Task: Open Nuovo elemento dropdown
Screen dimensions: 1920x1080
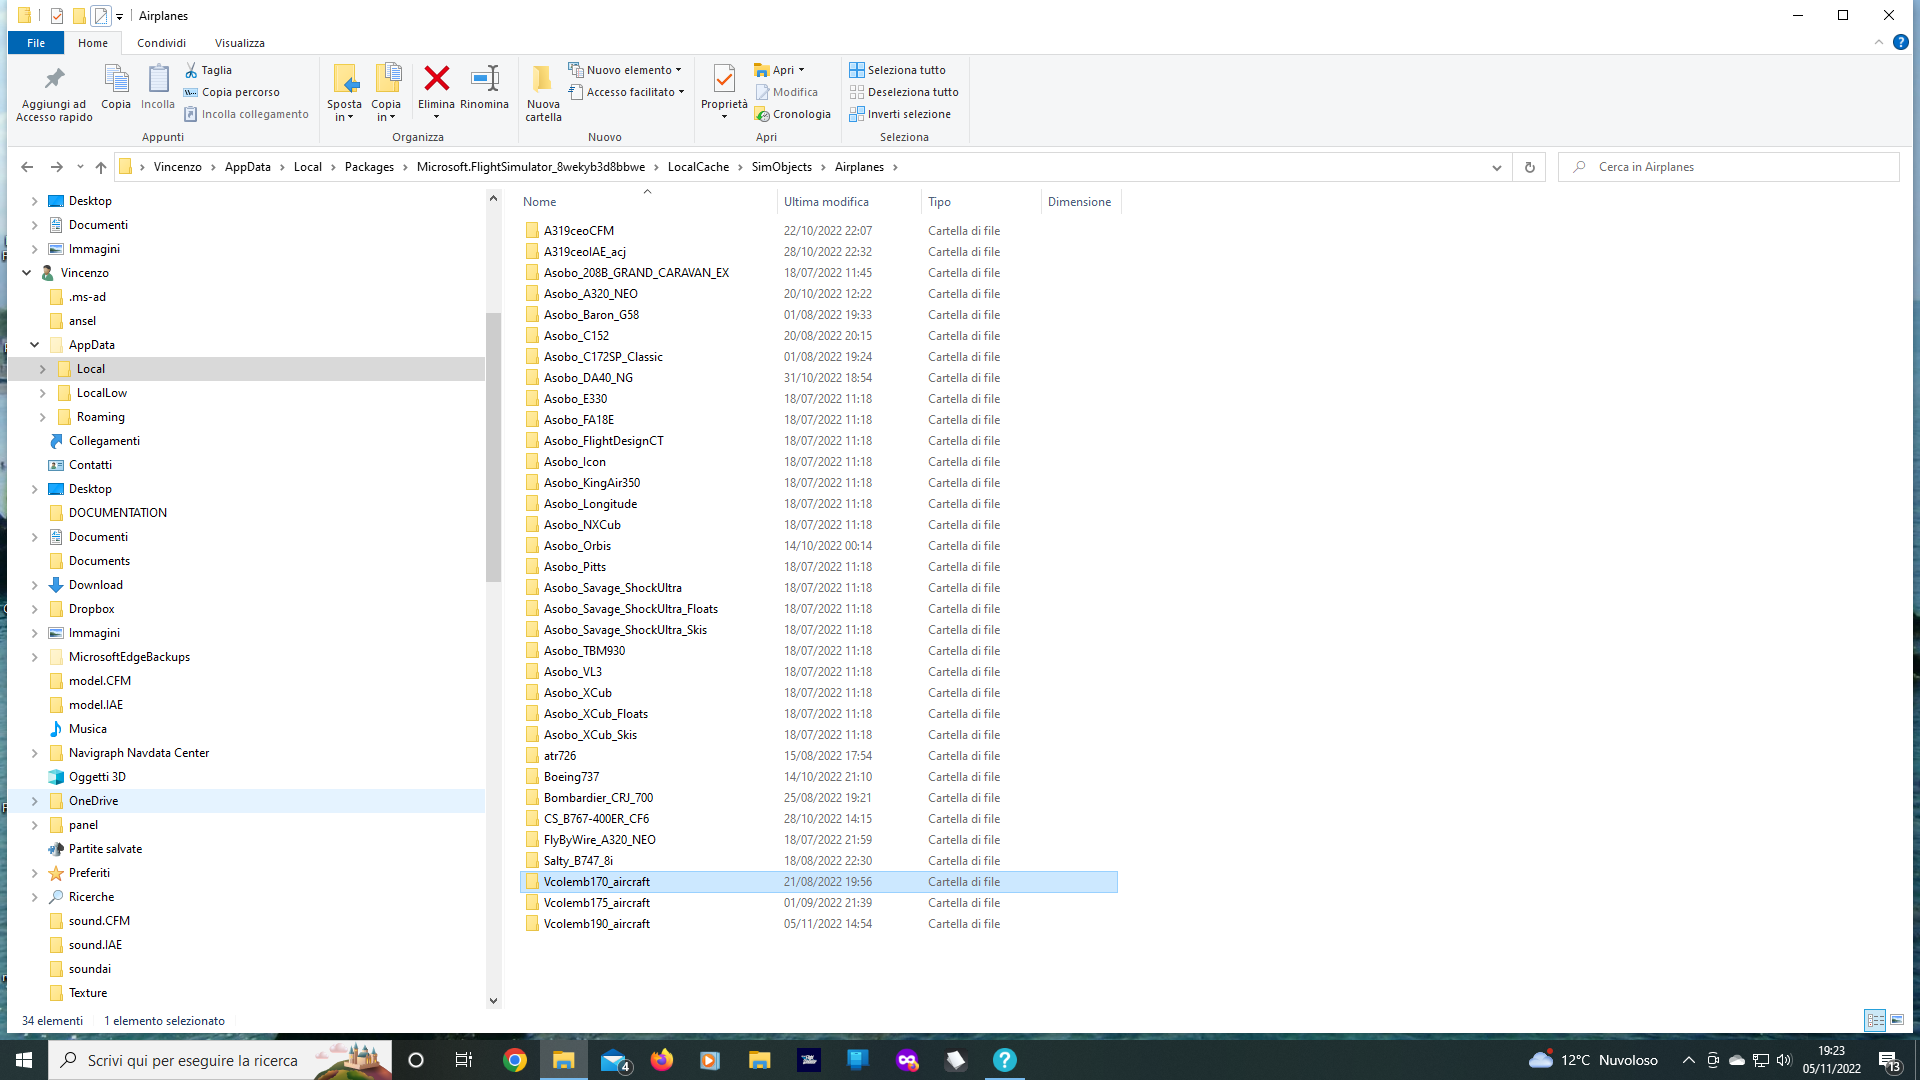Action: [x=625, y=70]
